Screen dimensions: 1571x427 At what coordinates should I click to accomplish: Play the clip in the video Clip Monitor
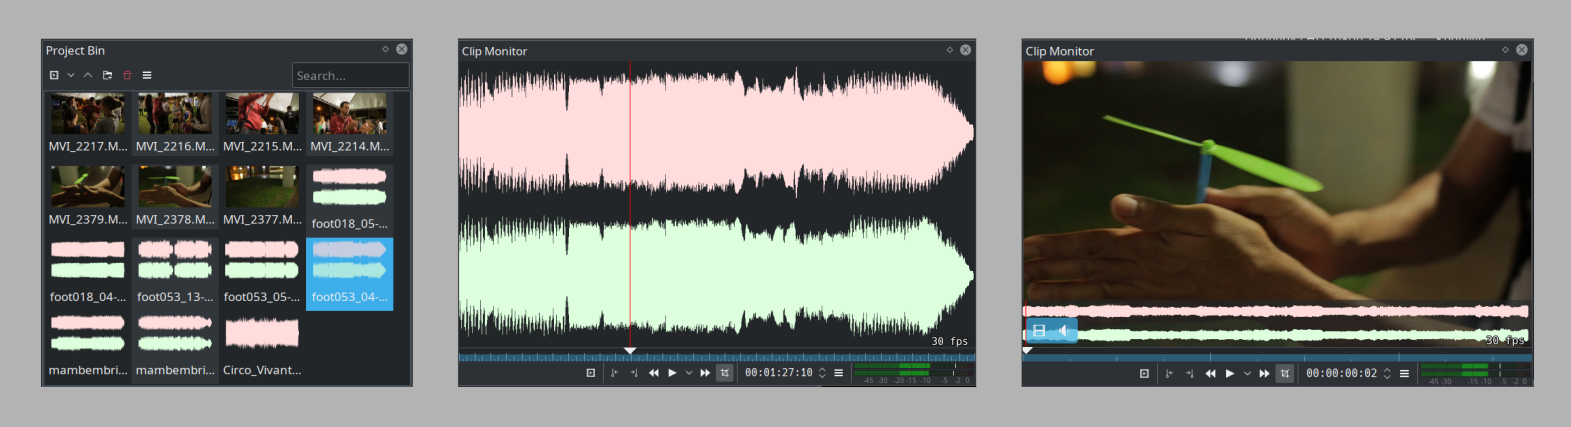[x=1230, y=373]
